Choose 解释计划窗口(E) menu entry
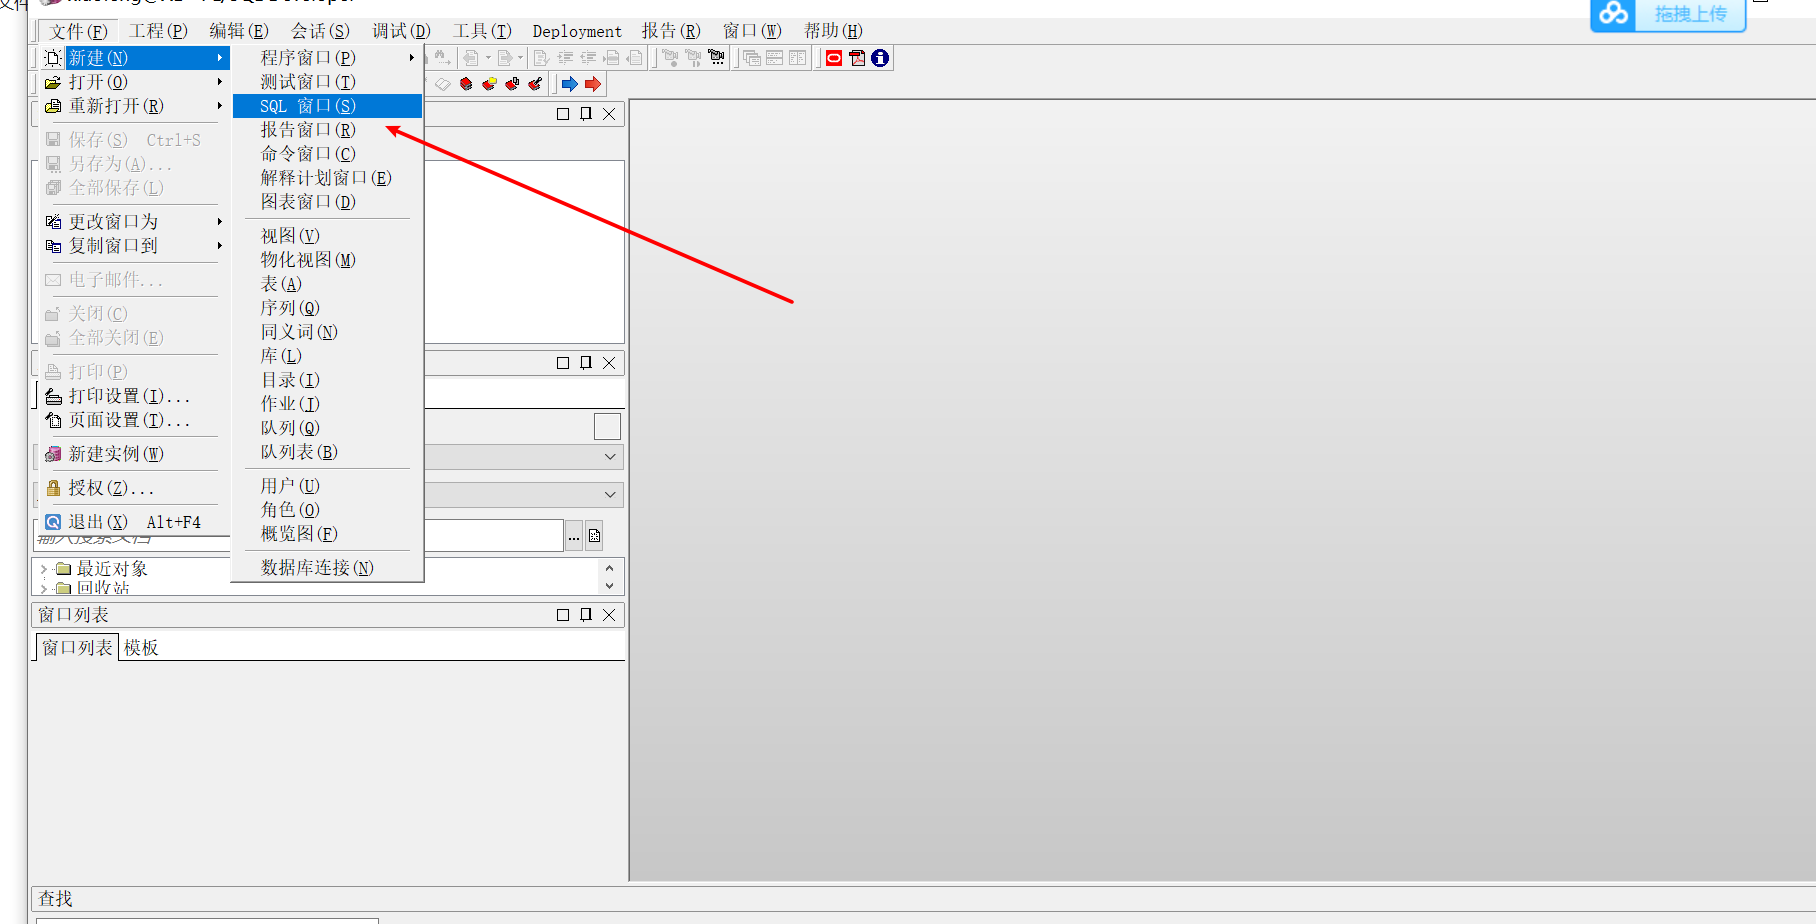 [328, 178]
